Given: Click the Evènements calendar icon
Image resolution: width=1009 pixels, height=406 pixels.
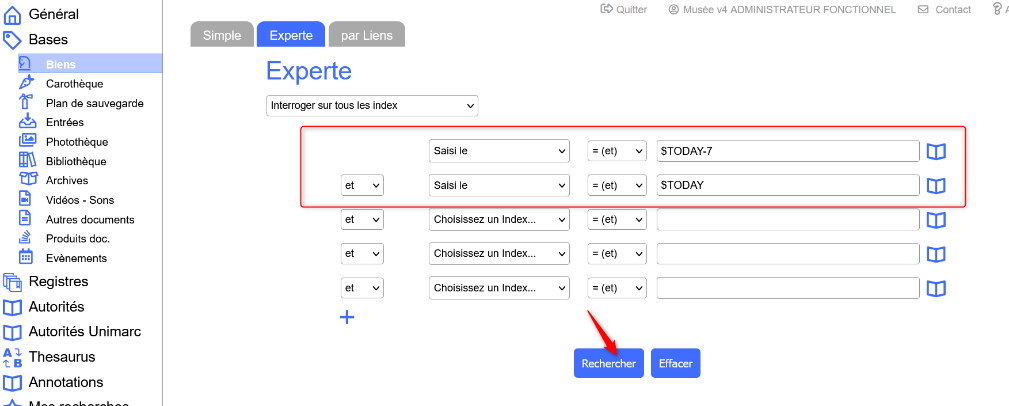Looking at the screenshot, I should 27,258.
